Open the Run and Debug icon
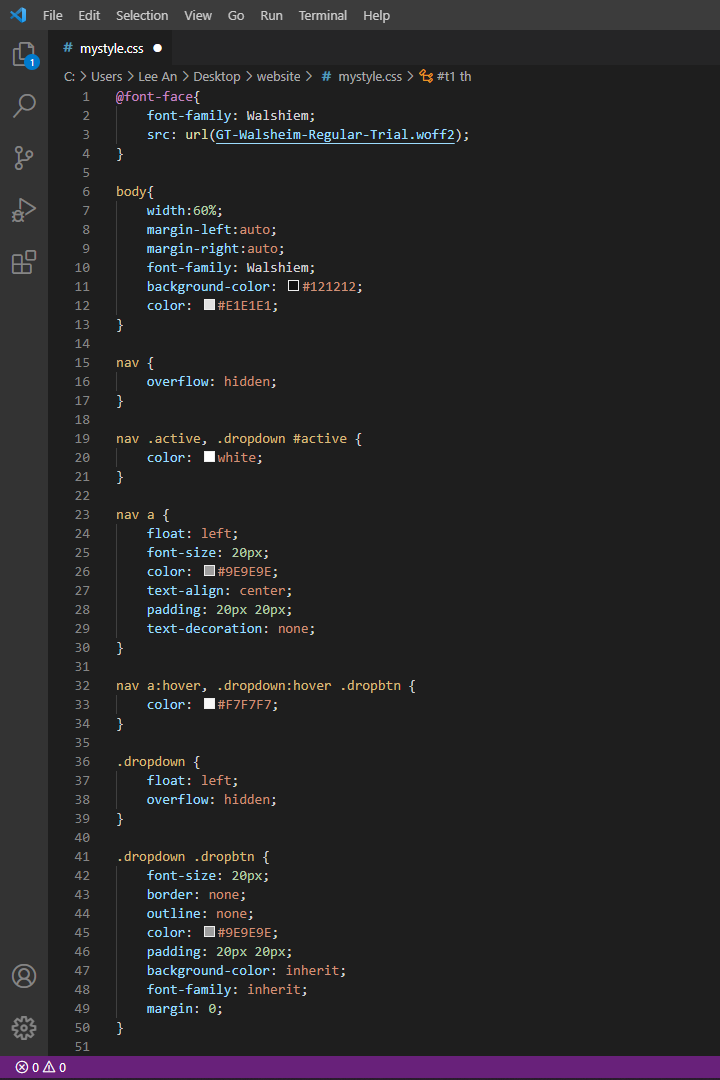 tap(24, 210)
